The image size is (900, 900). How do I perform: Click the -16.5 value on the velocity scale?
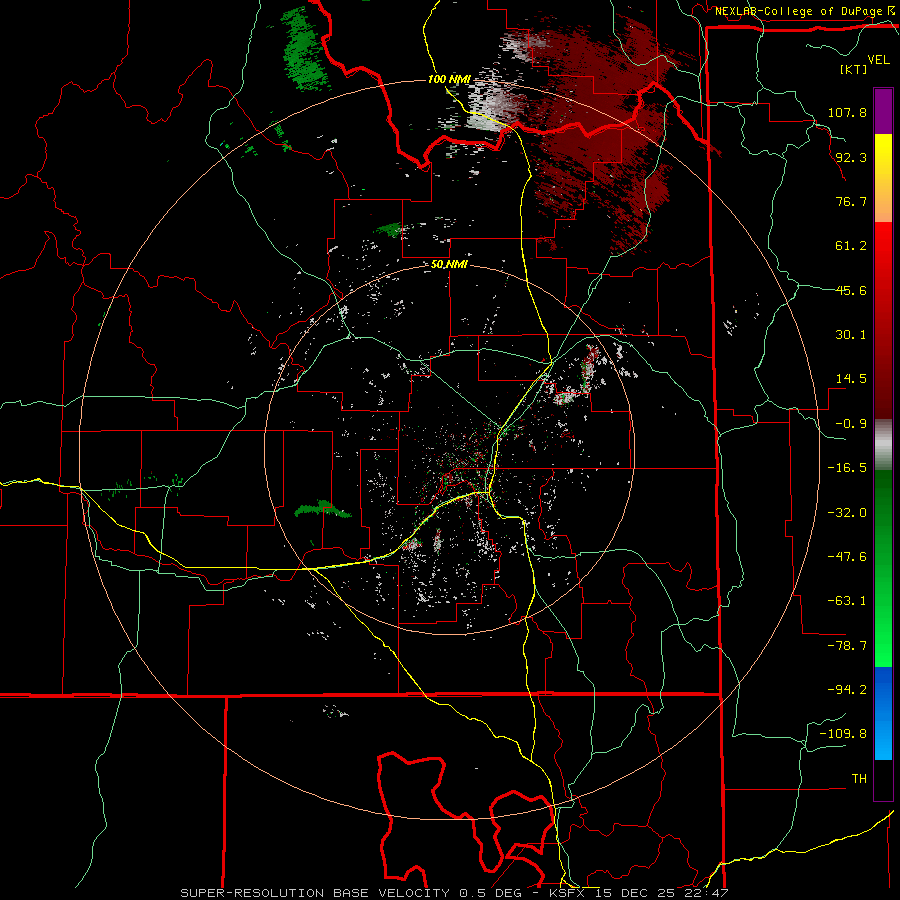click(847, 468)
